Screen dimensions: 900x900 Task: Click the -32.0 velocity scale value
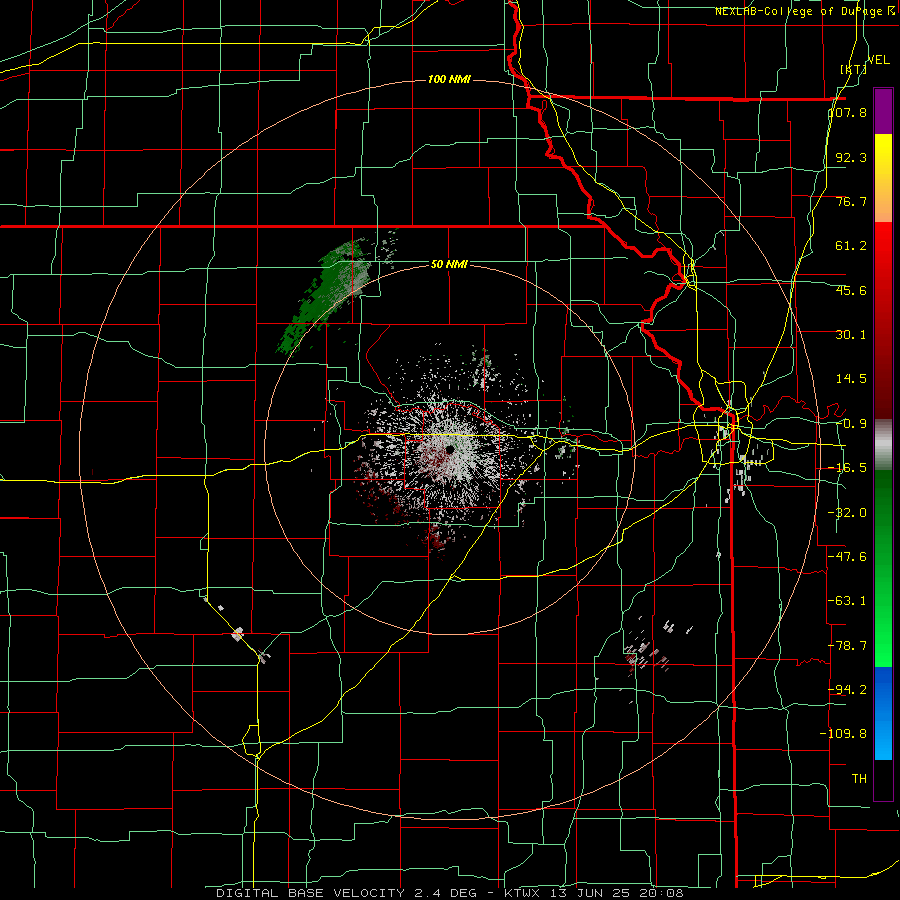point(847,513)
